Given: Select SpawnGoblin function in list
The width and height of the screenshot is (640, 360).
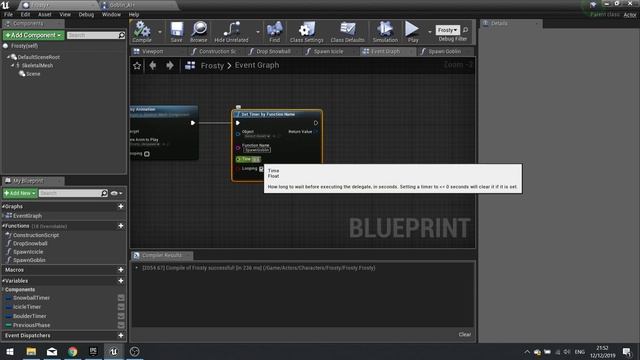Looking at the screenshot, I should (x=29, y=260).
